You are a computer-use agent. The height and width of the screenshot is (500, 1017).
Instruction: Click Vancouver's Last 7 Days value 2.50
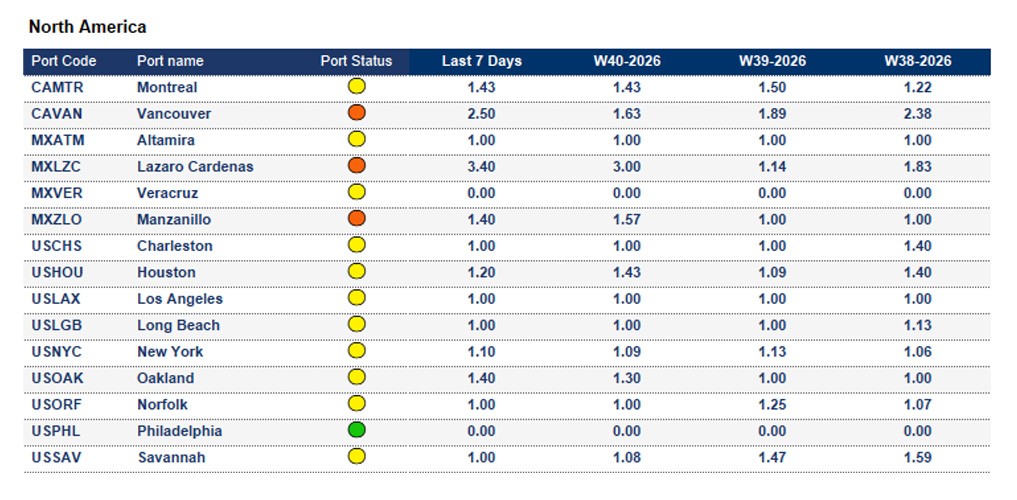[x=481, y=113]
